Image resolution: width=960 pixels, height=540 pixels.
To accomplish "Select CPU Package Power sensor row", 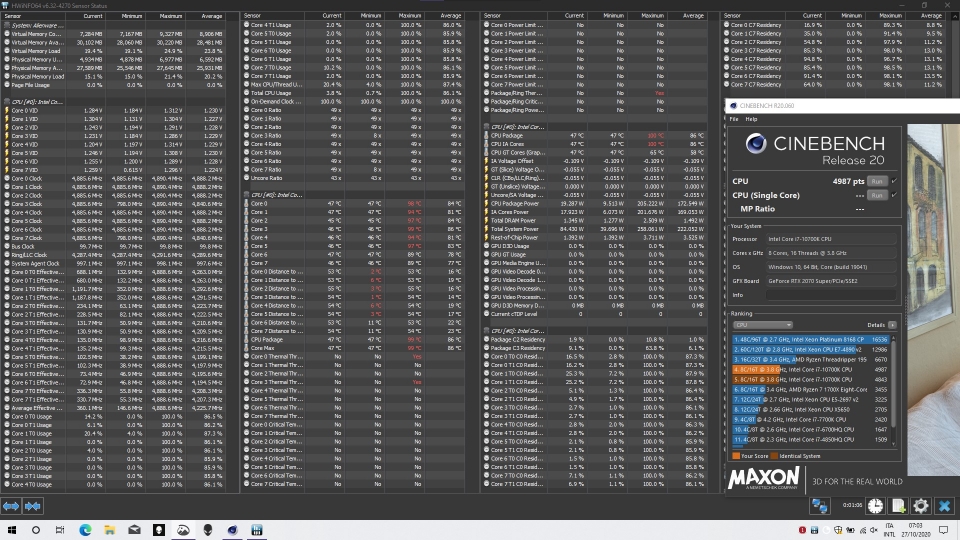I will click(x=594, y=204).
